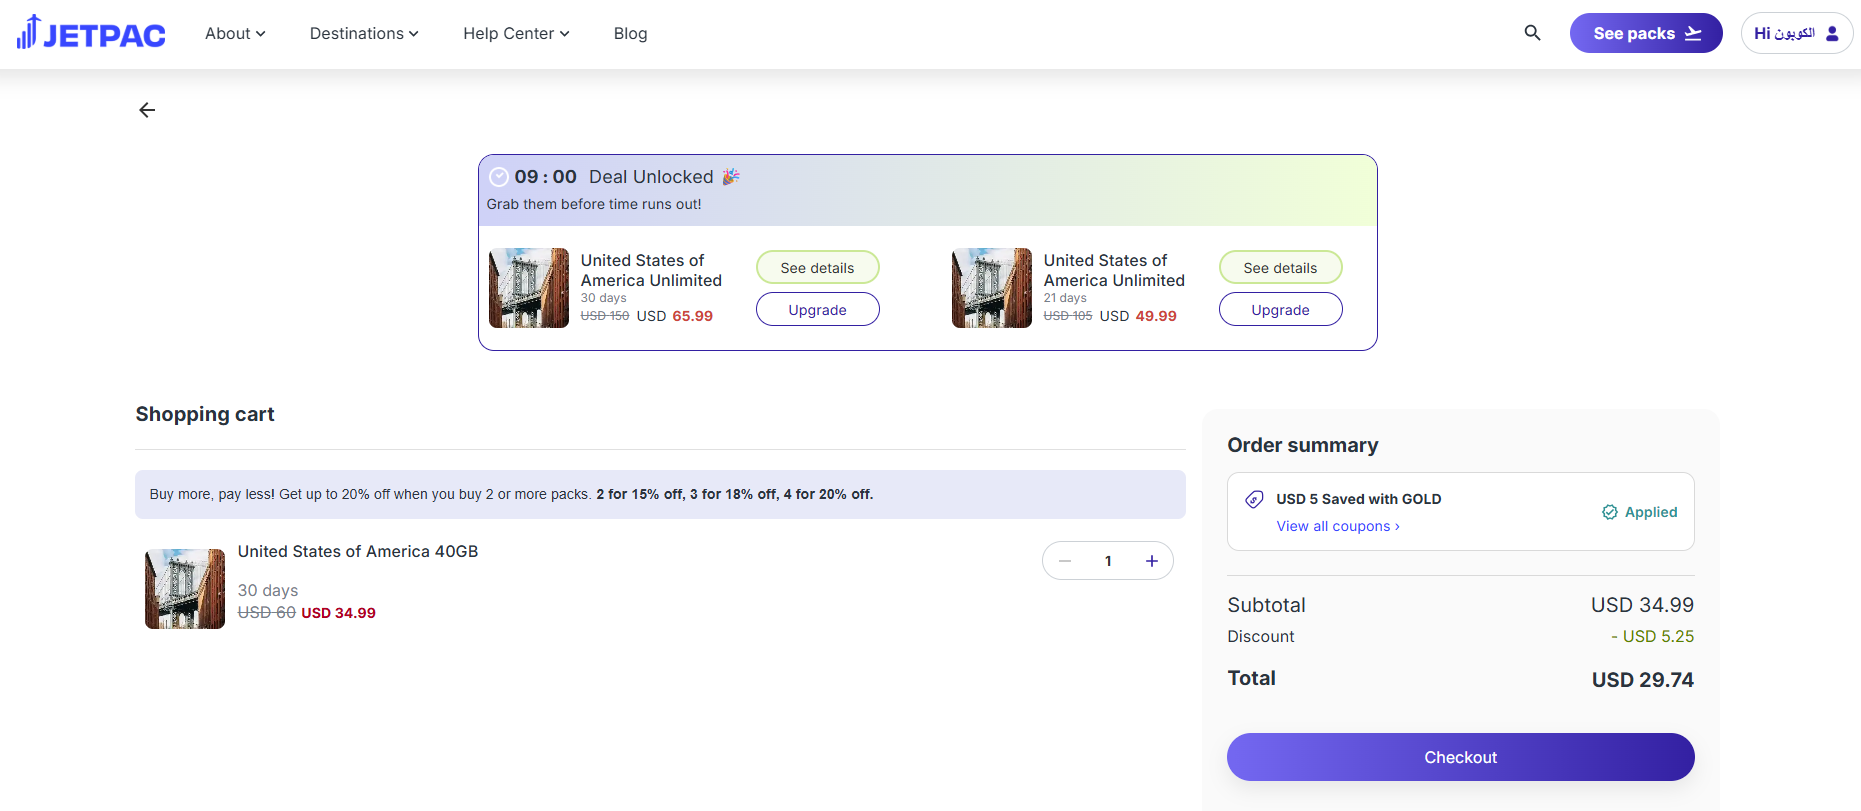The width and height of the screenshot is (1861, 811).
Task: Click the clock icon beside the timer
Action: coord(499,177)
